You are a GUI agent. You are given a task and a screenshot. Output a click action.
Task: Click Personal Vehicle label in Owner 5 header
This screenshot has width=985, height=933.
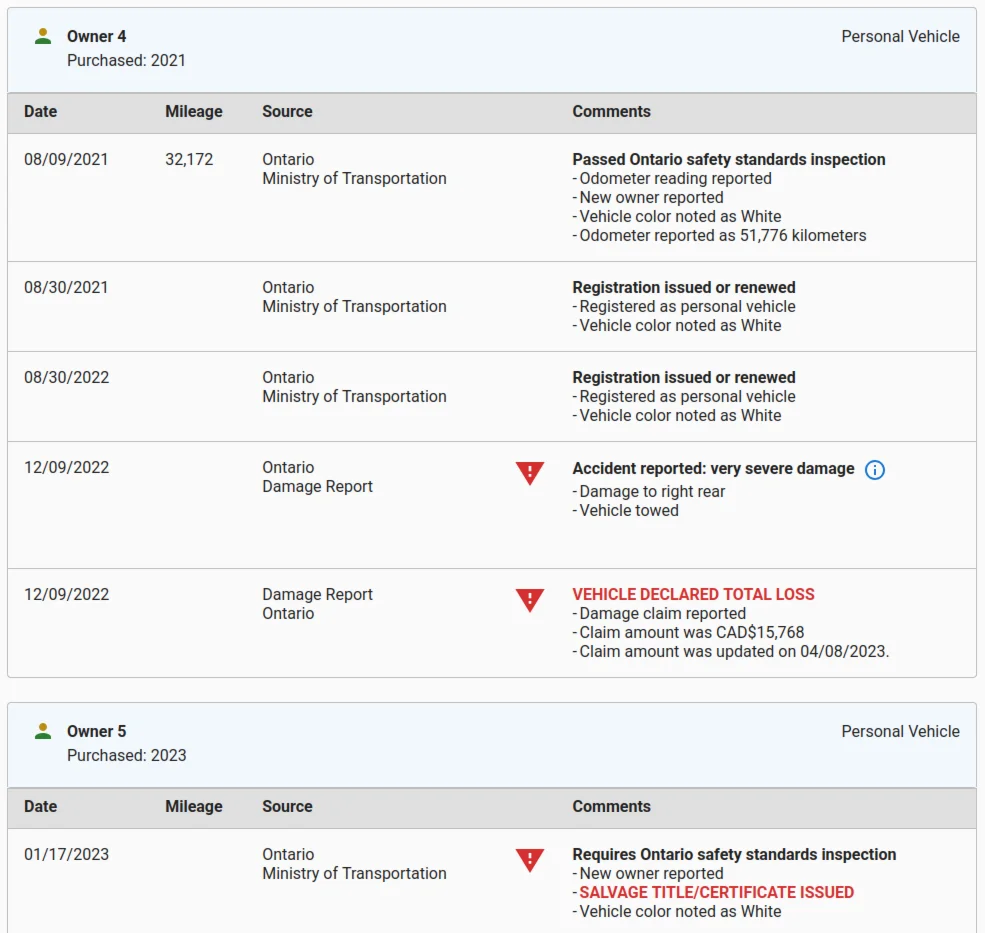(x=900, y=731)
